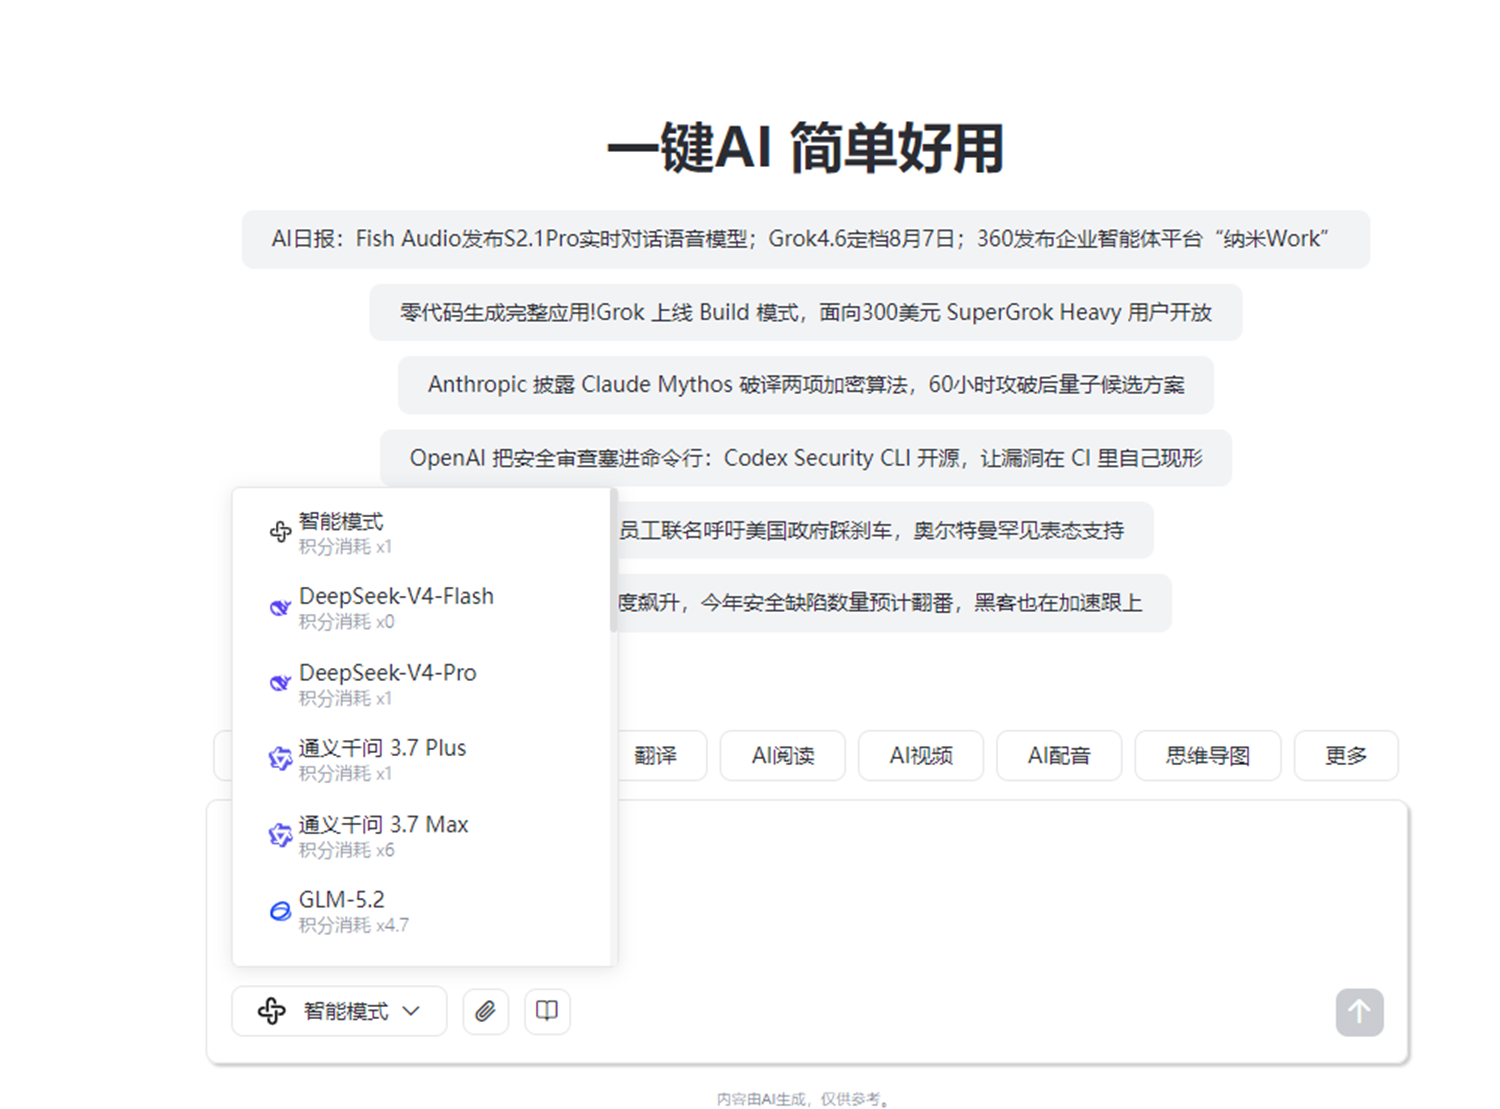Click the 智能模式 icon in dropdown list

tap(280, 532)
